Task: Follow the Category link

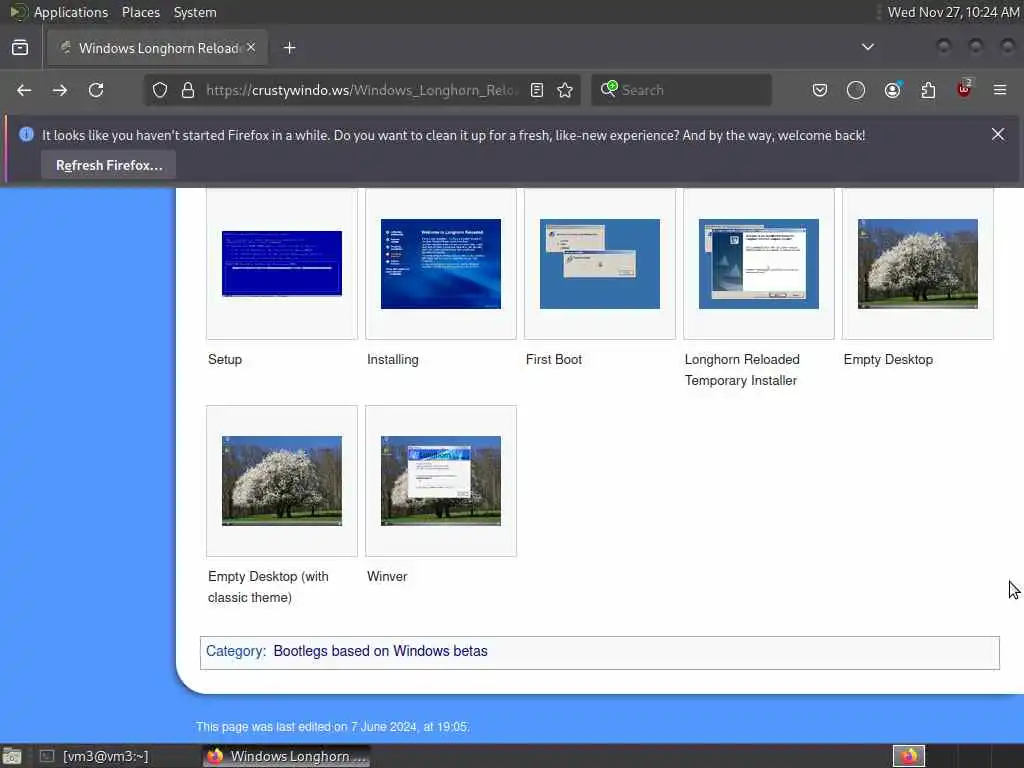Action: click(x=234, y=651)
